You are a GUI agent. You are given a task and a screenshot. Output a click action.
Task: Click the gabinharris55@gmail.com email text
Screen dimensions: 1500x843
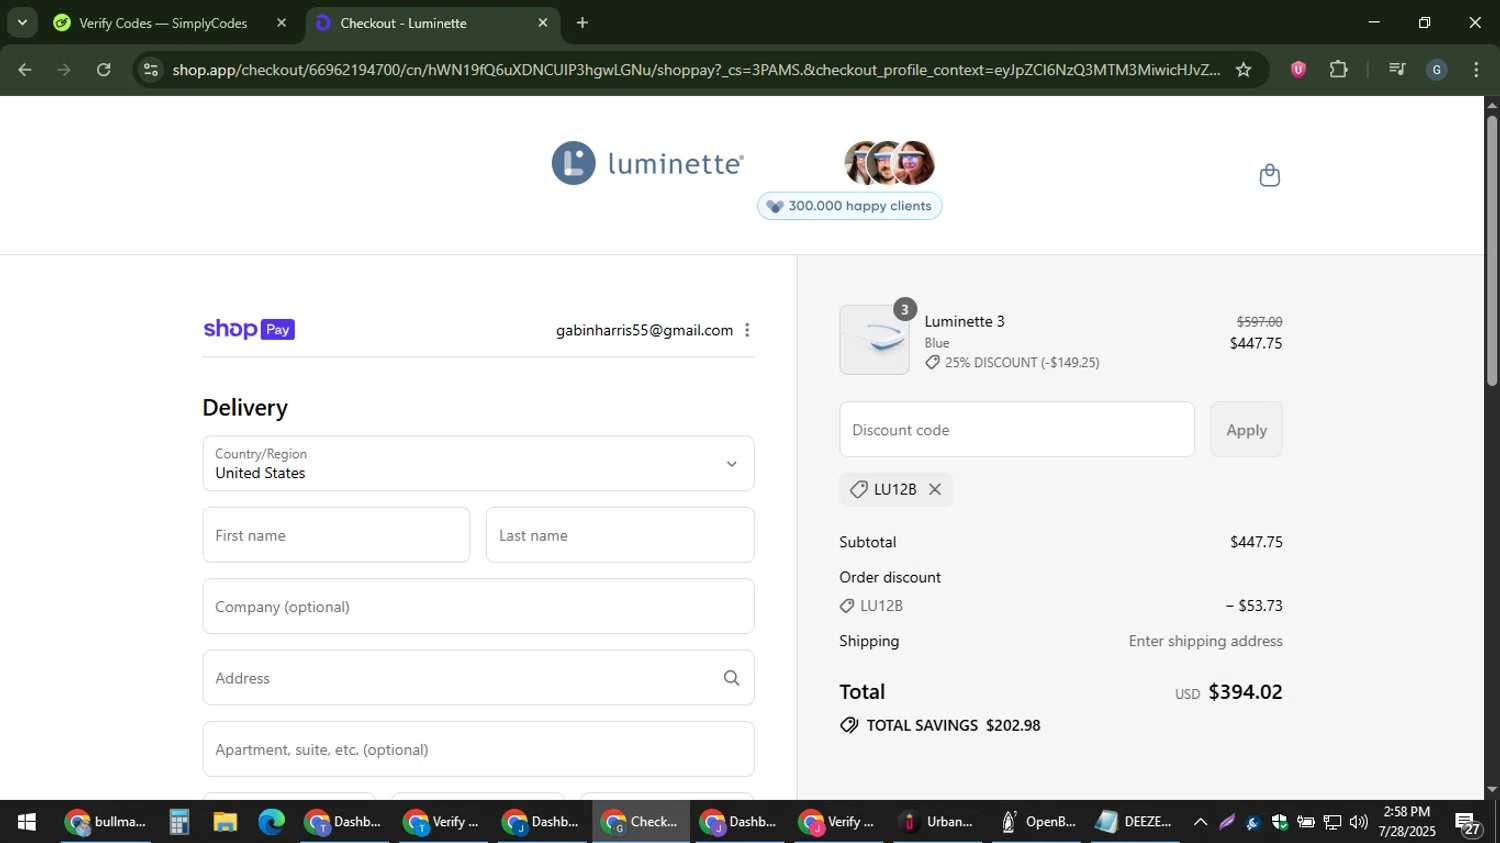tap(644, 330)
